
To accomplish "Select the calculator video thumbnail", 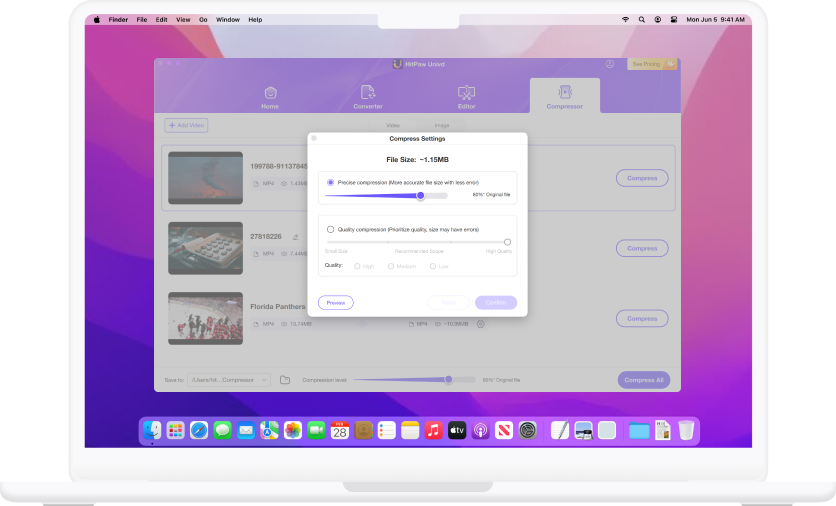I will click(x=205, y=248).
